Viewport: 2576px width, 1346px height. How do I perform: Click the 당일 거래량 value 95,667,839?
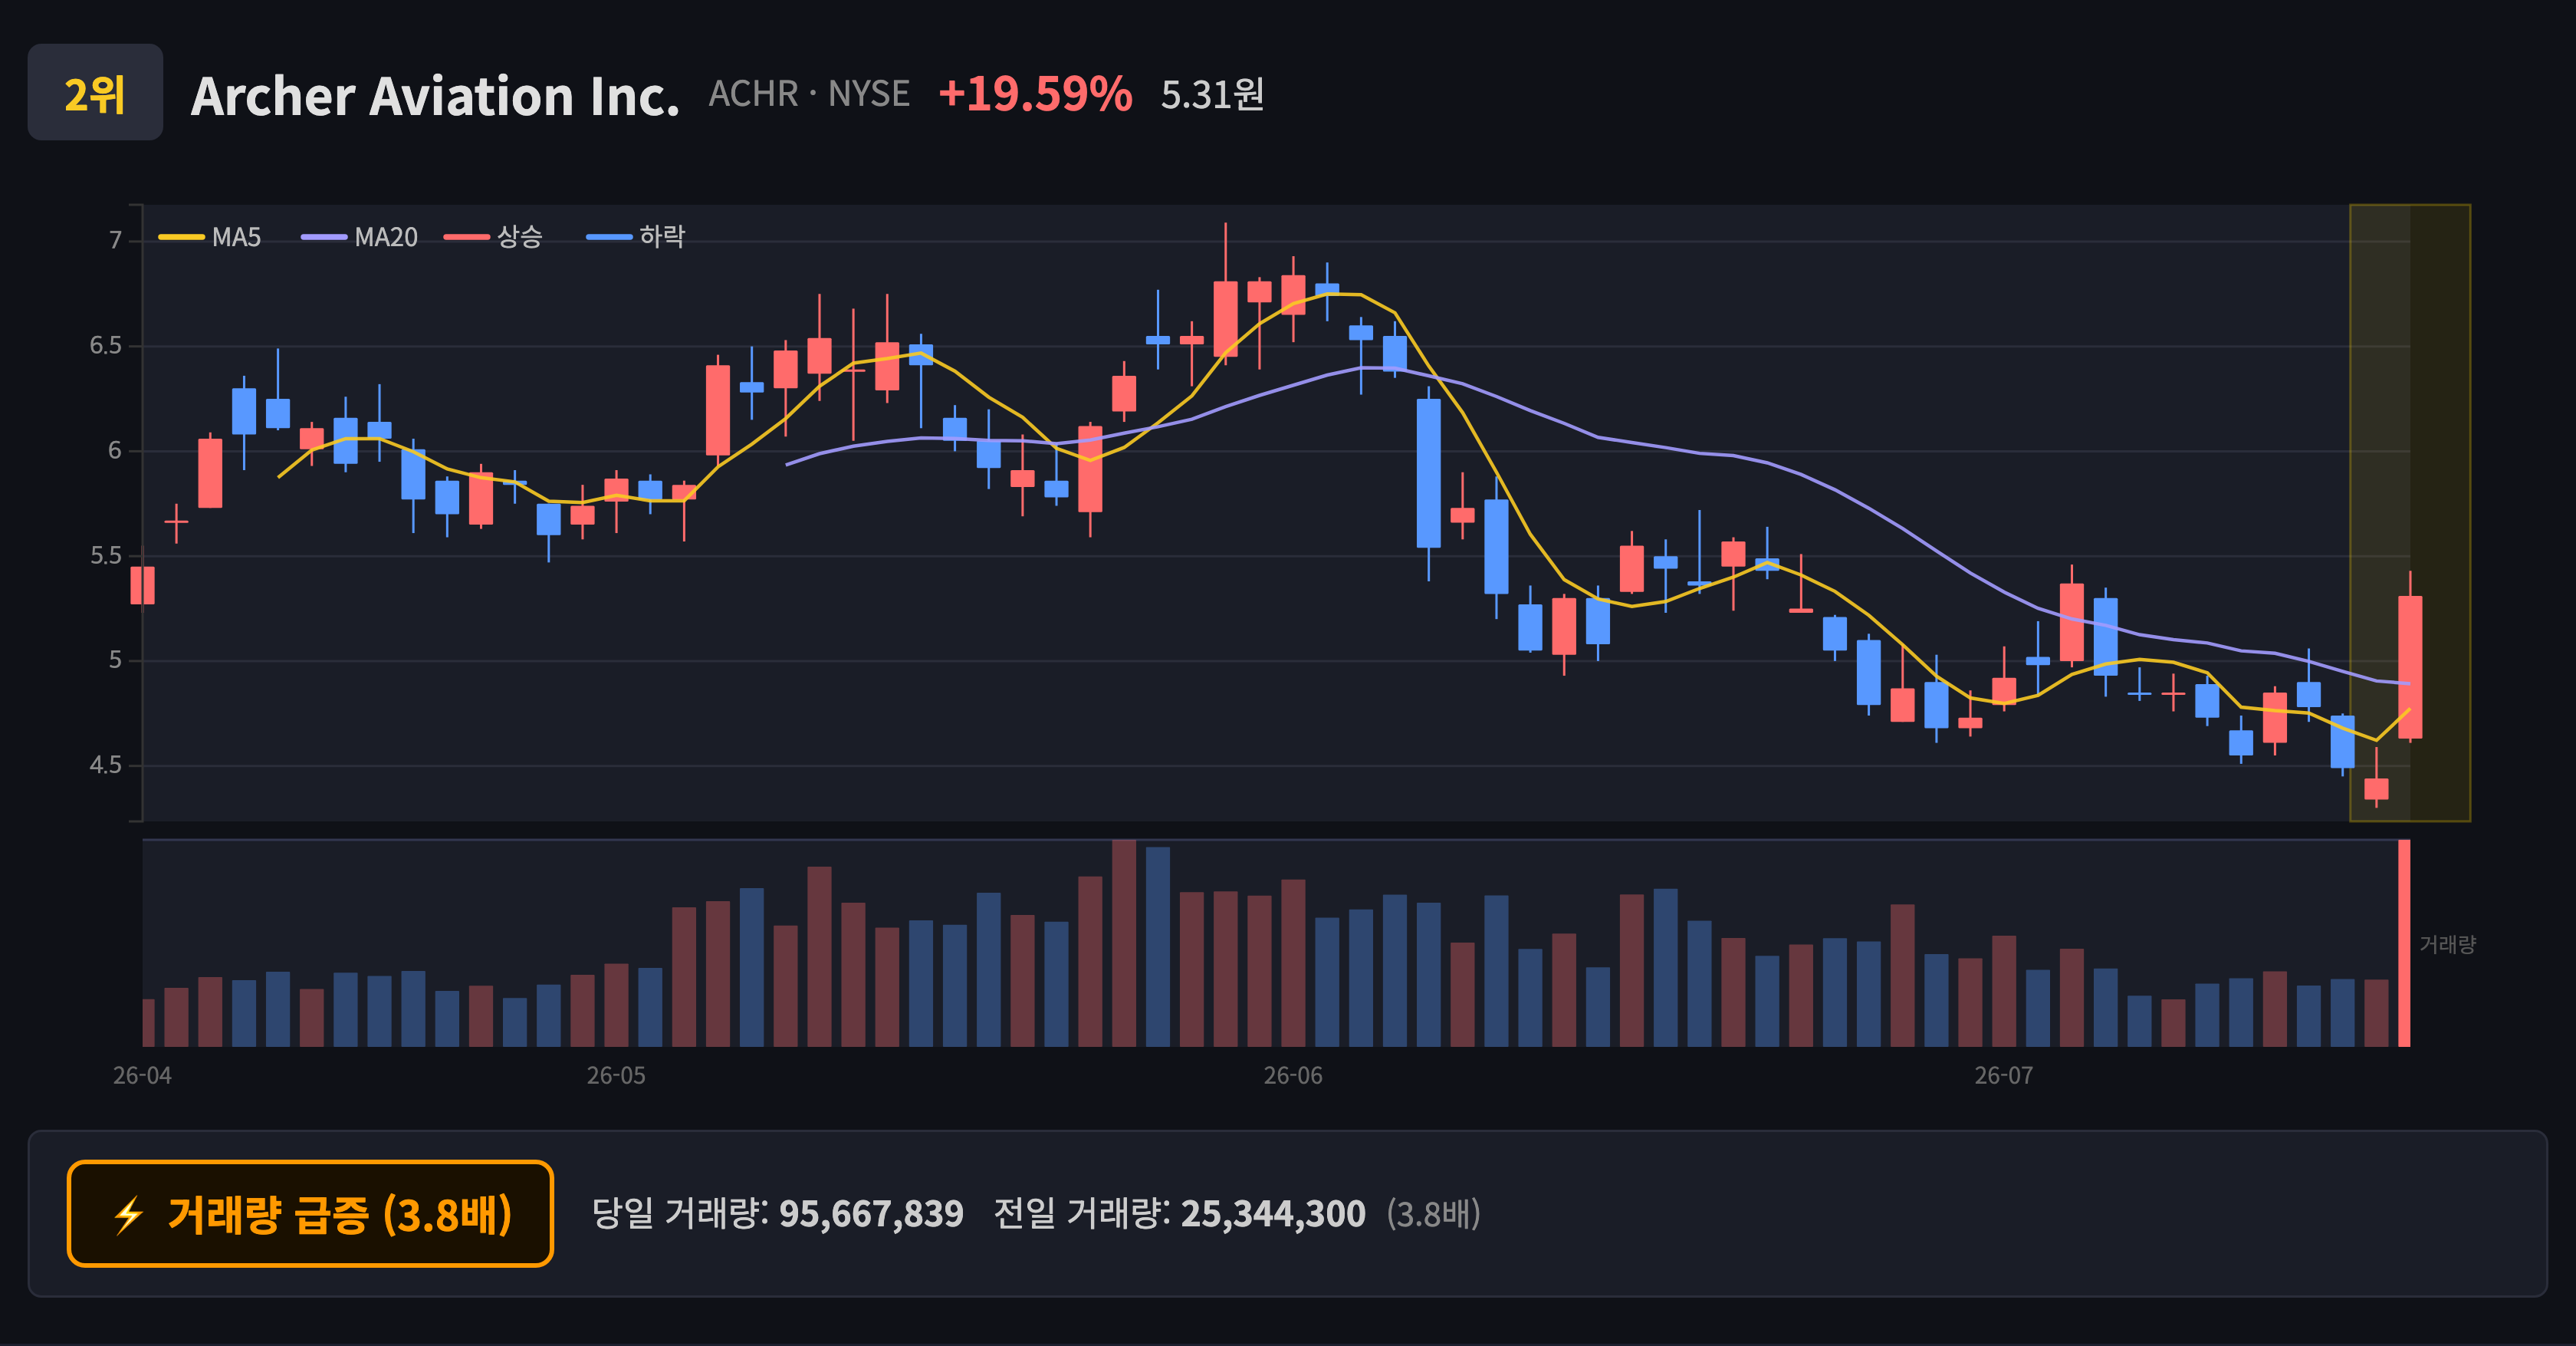pos(871,1214)
